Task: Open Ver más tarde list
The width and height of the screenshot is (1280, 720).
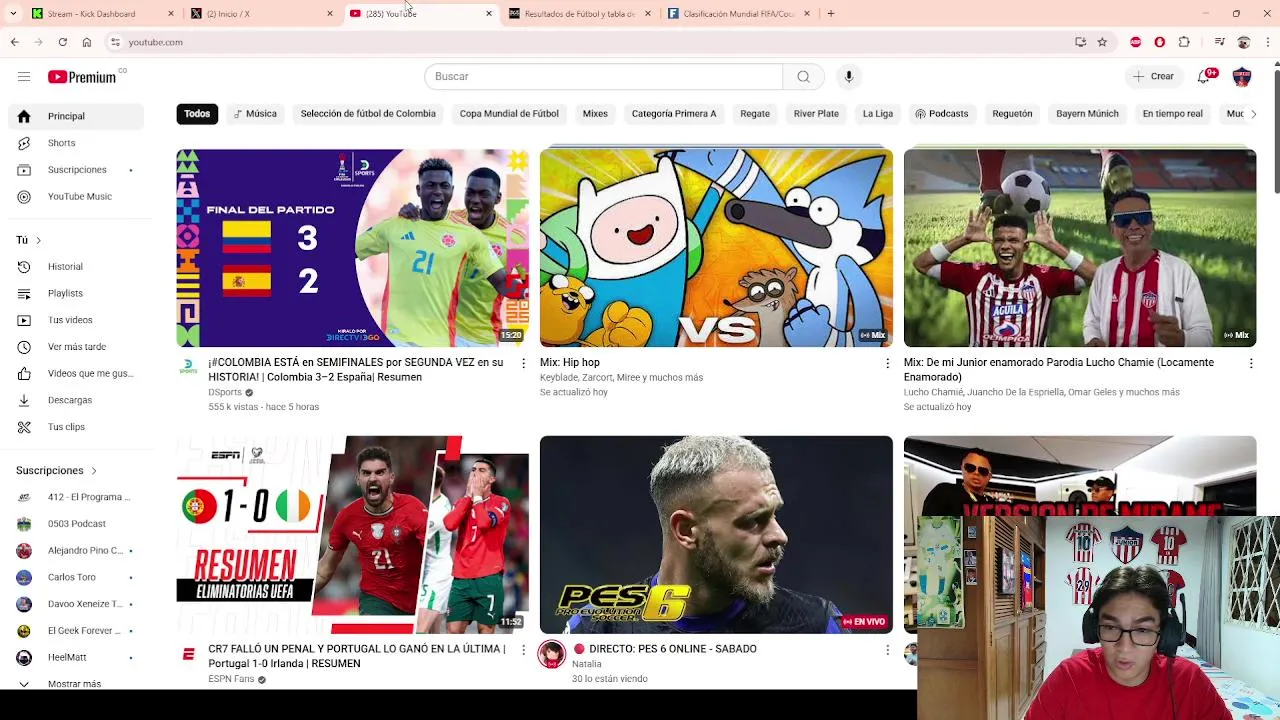Action: [76, 347]
